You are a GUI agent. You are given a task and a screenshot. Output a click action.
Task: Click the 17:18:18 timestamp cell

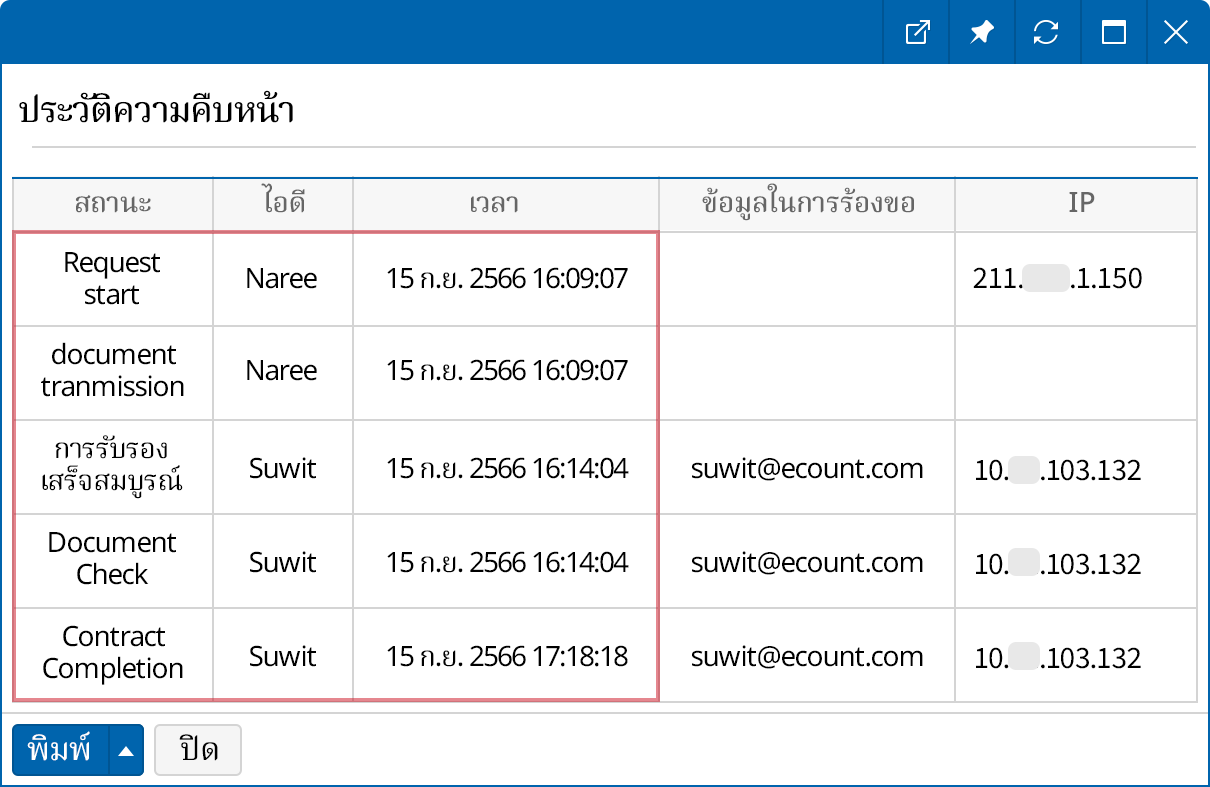point(507,657)
